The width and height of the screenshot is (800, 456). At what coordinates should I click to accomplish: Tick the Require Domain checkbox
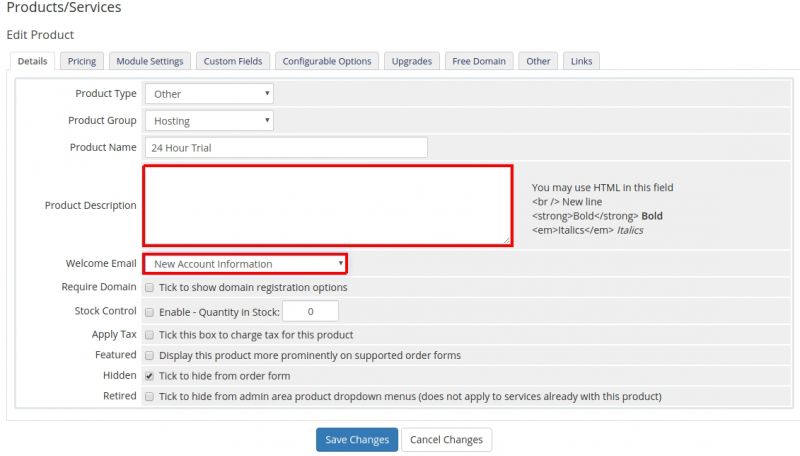pos(149,288)
